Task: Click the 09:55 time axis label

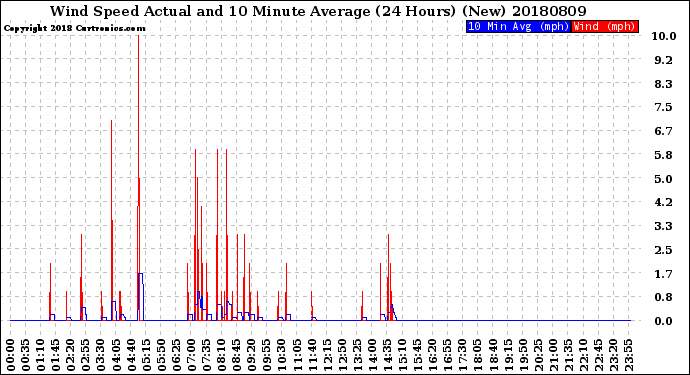Action: 267,355
